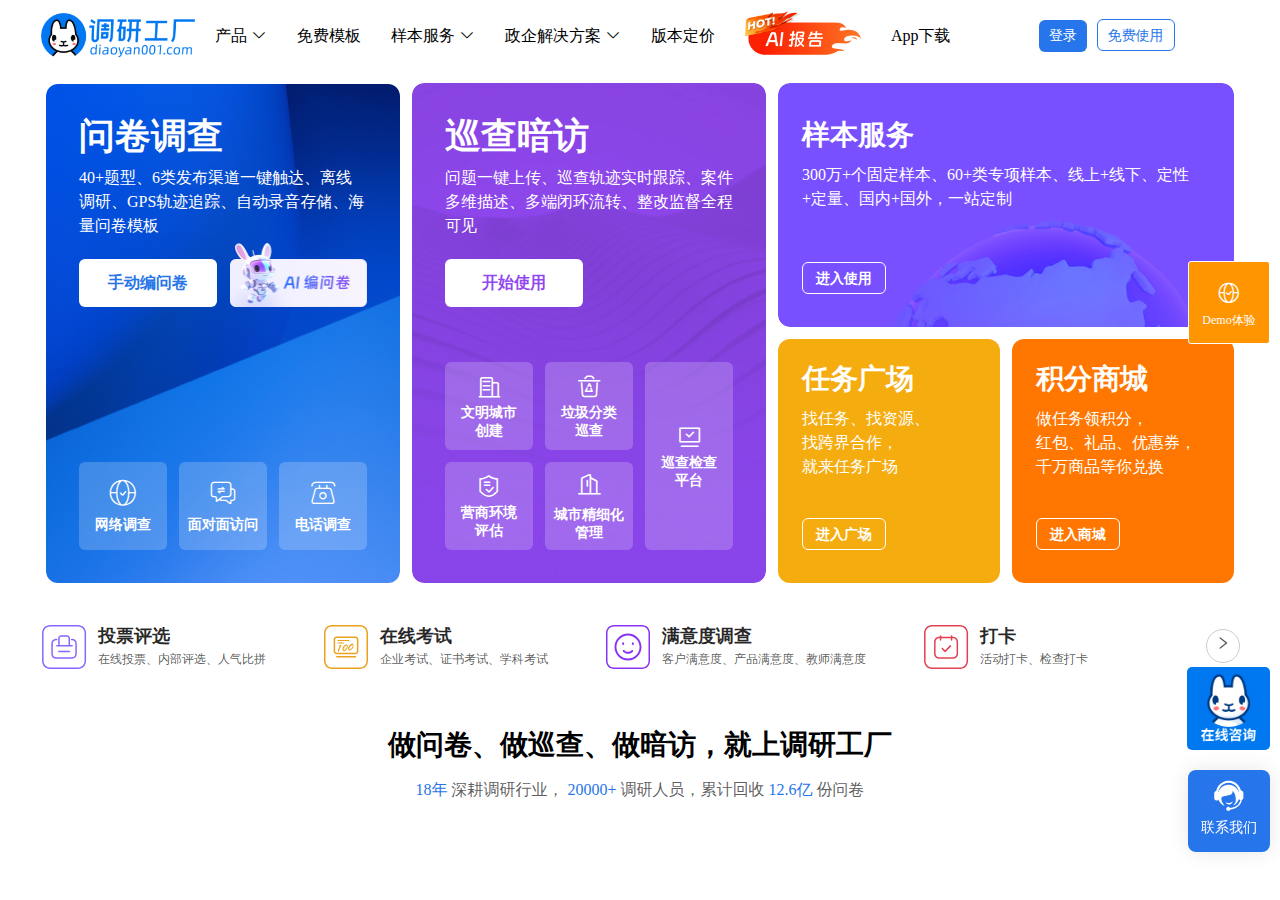1280x900 pixels.
Task: Click 进入商城 button
Action: tap(1078, 534)
